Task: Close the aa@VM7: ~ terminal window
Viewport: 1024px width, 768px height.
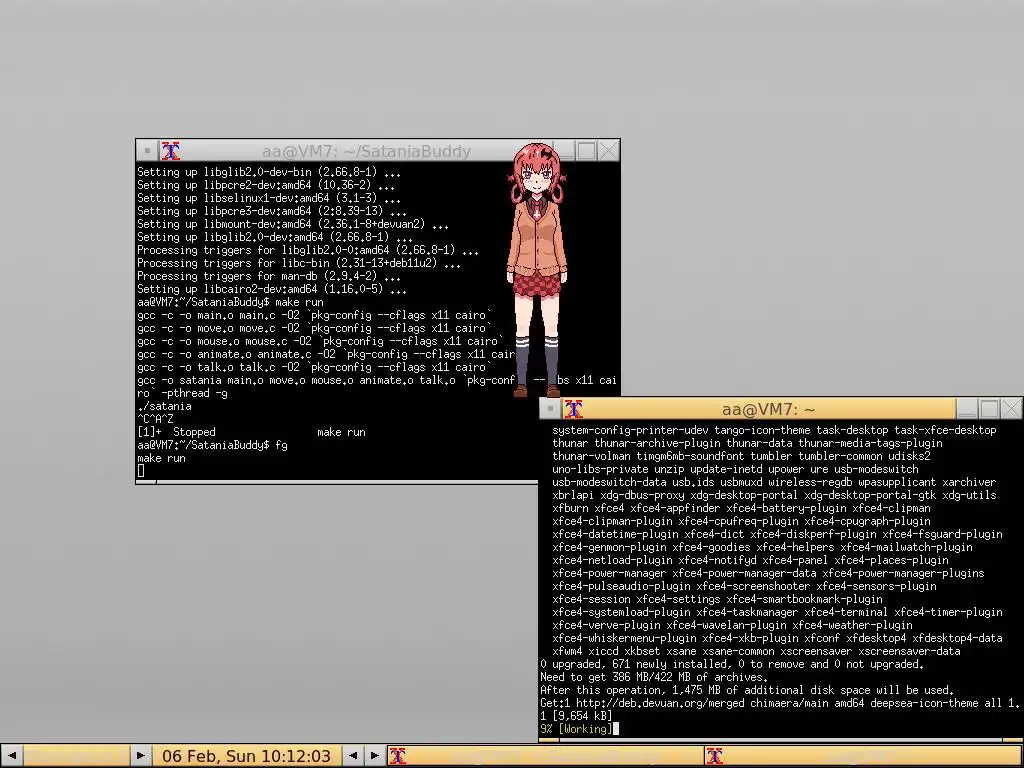Action: coord(1011,409)
